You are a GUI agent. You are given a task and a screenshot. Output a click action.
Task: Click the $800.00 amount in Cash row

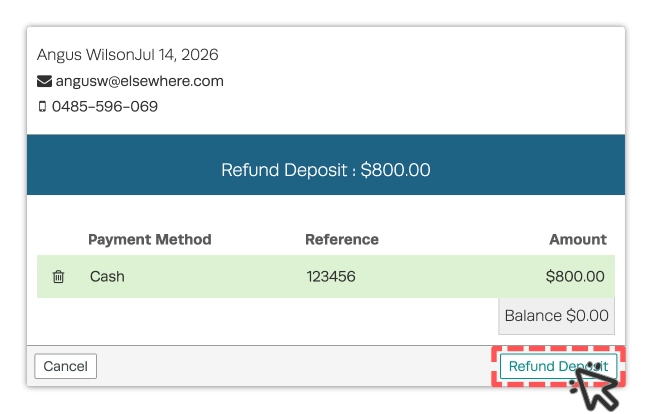(x=575, y=276)
